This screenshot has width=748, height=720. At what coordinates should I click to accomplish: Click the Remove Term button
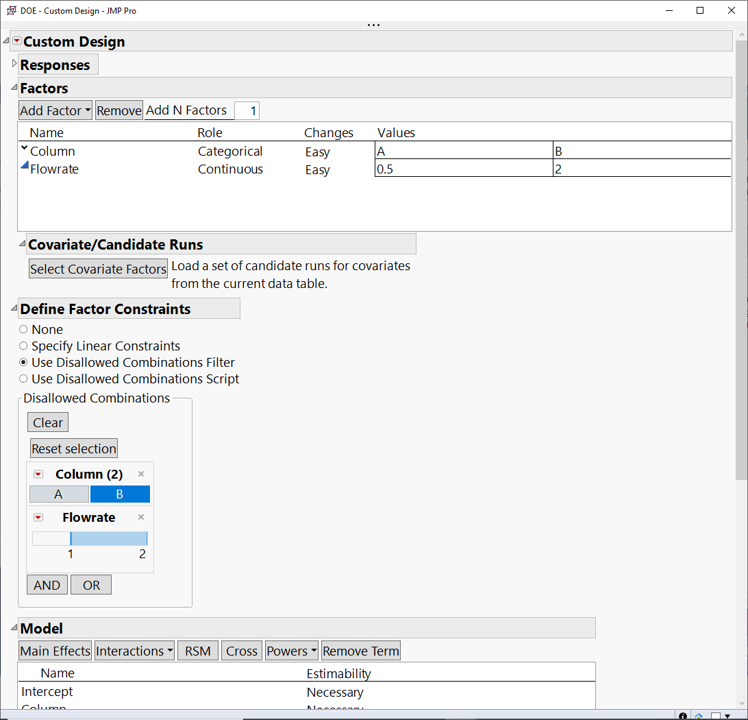(361, 651)
